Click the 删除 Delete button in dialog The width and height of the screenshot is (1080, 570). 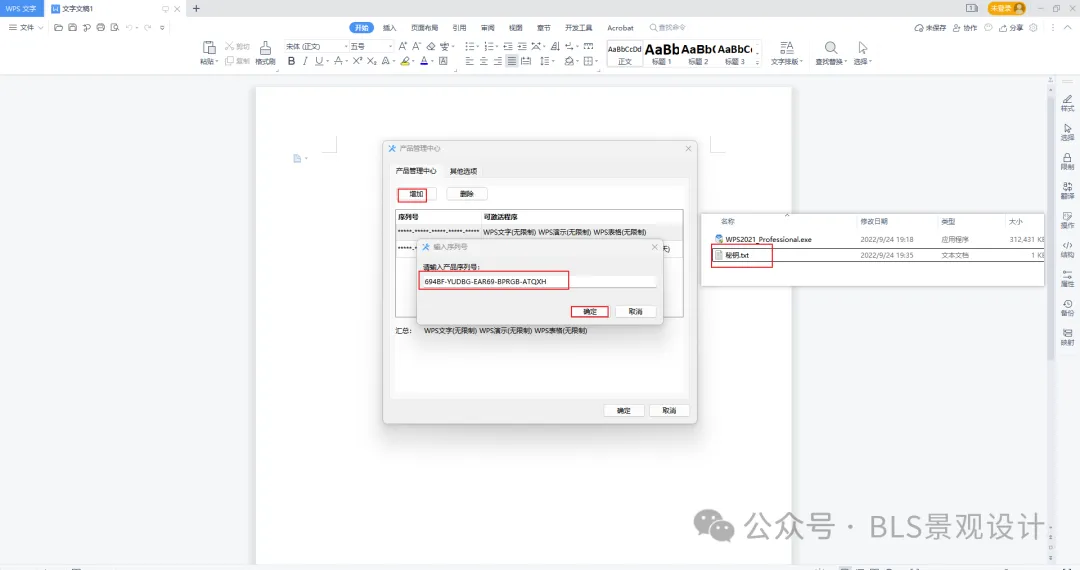click(x=466, y=194)
